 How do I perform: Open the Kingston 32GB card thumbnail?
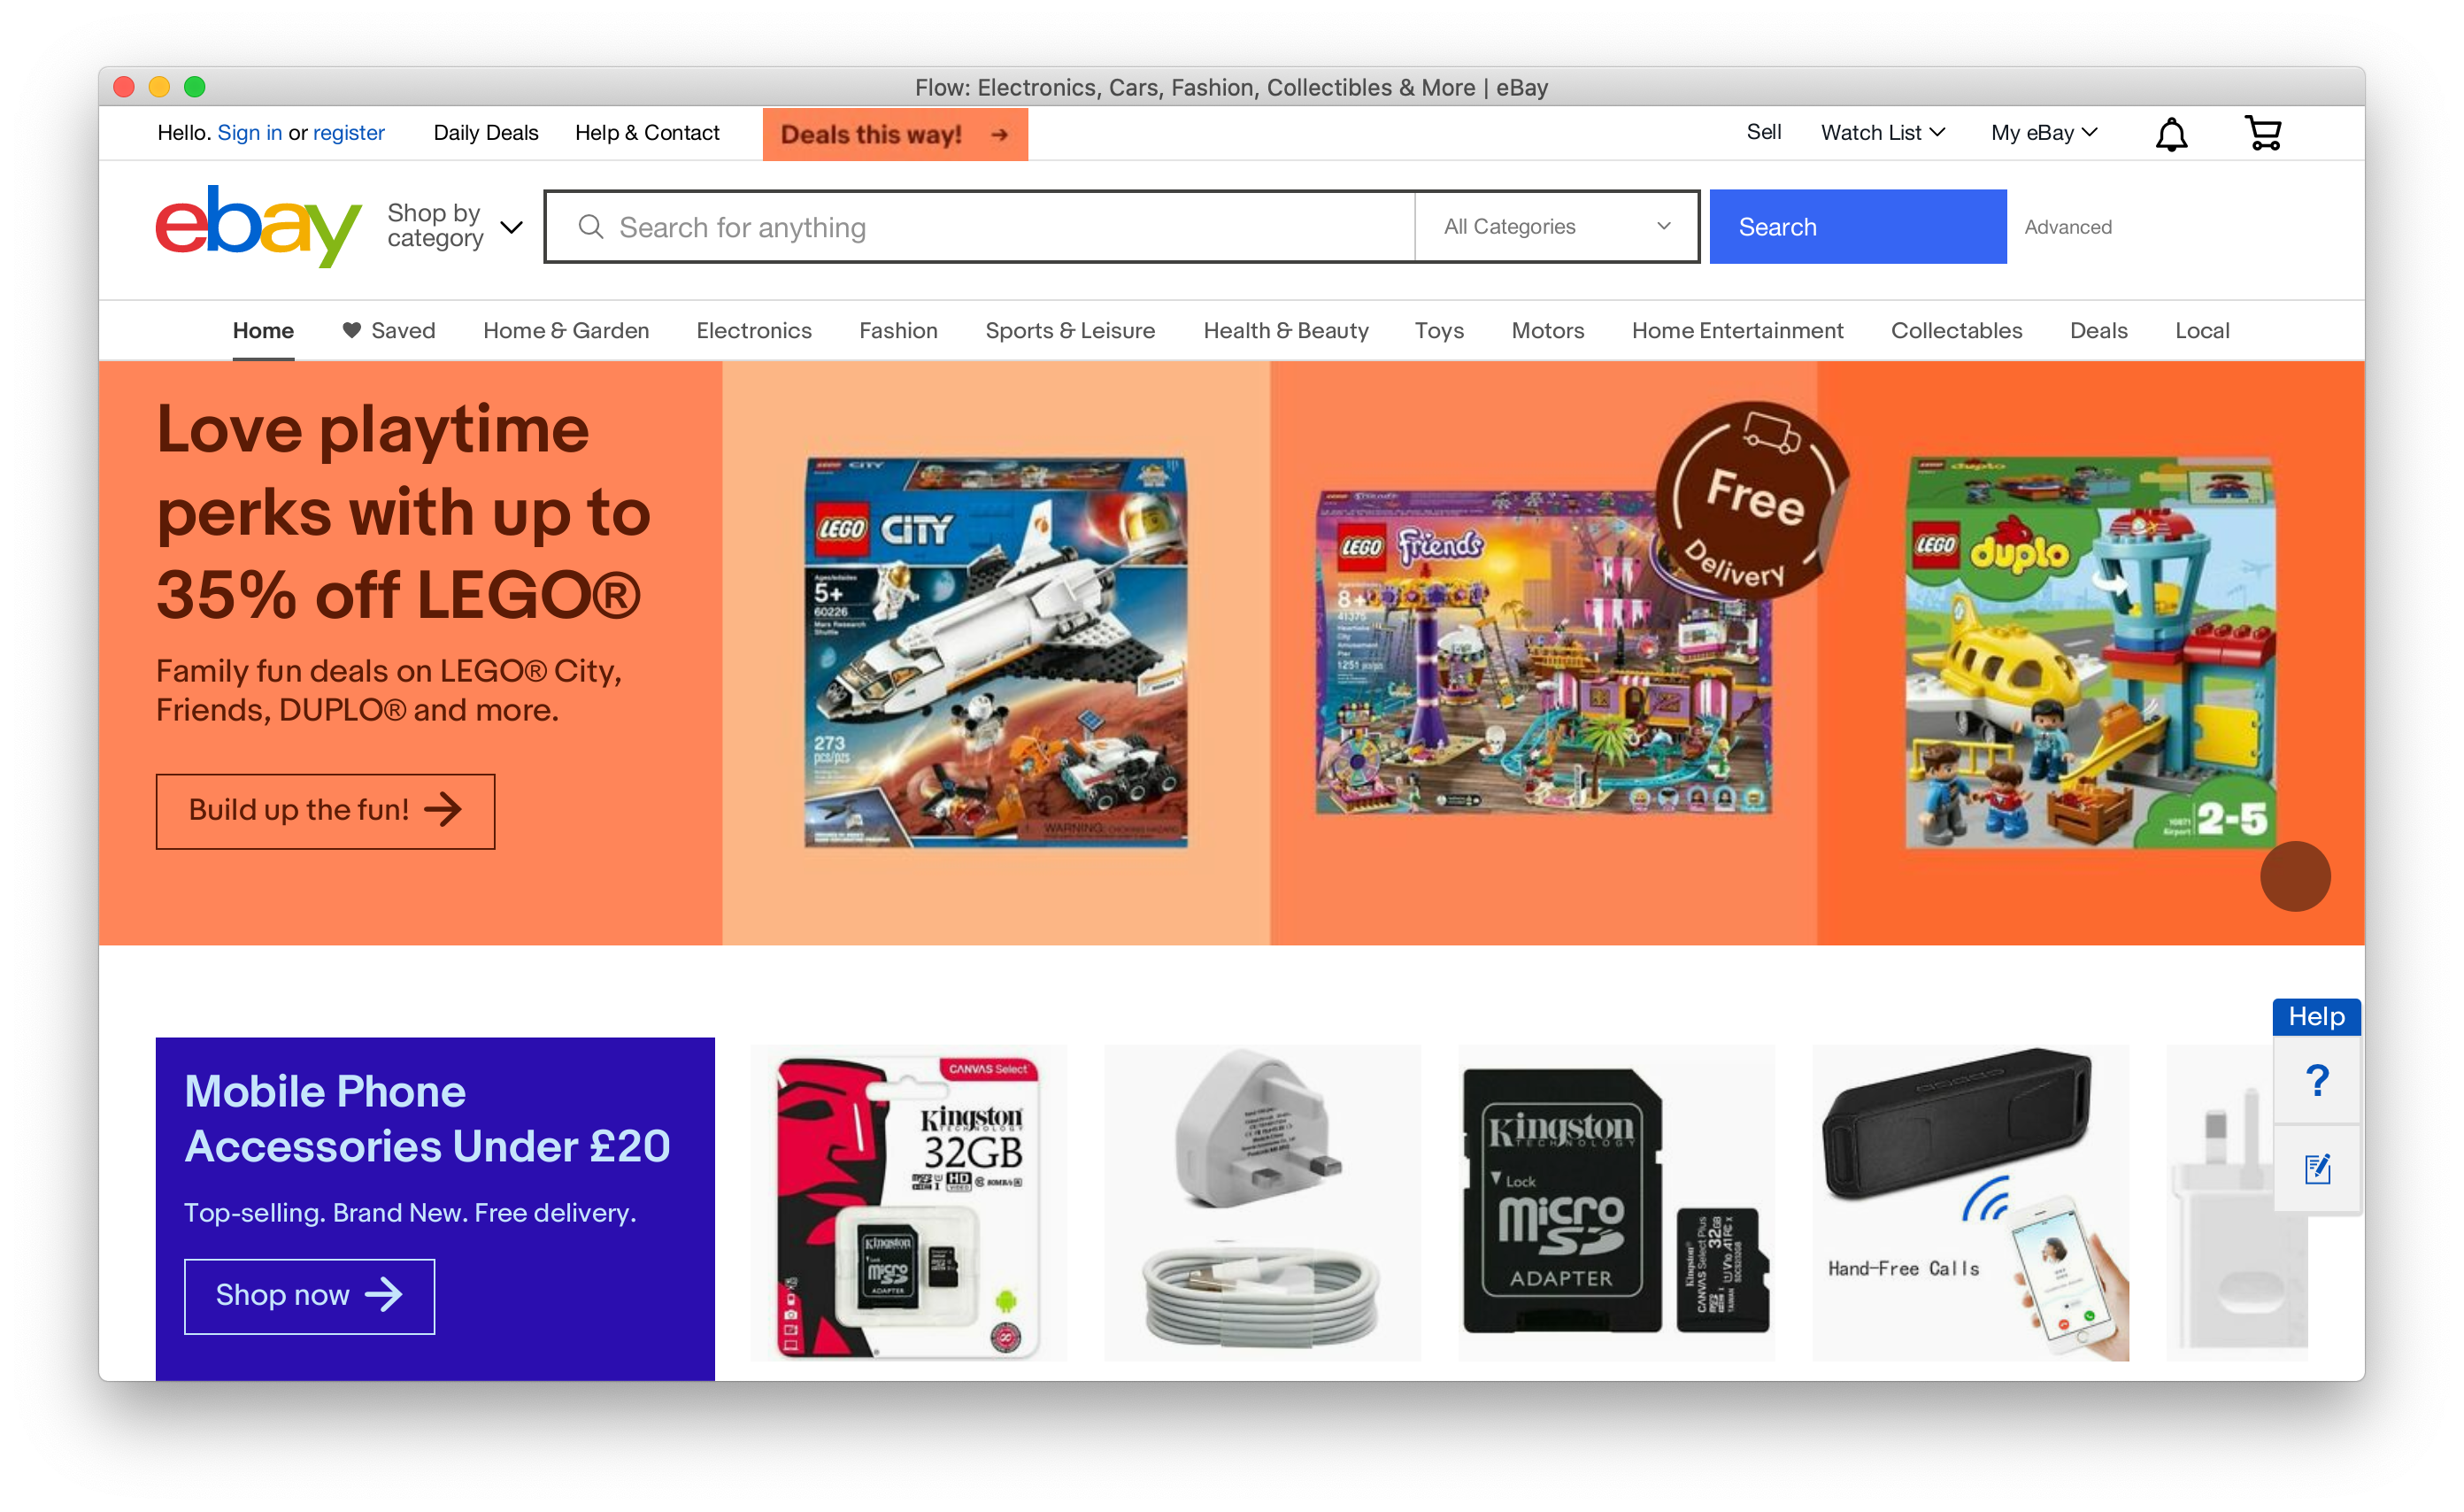[909, 1203]
